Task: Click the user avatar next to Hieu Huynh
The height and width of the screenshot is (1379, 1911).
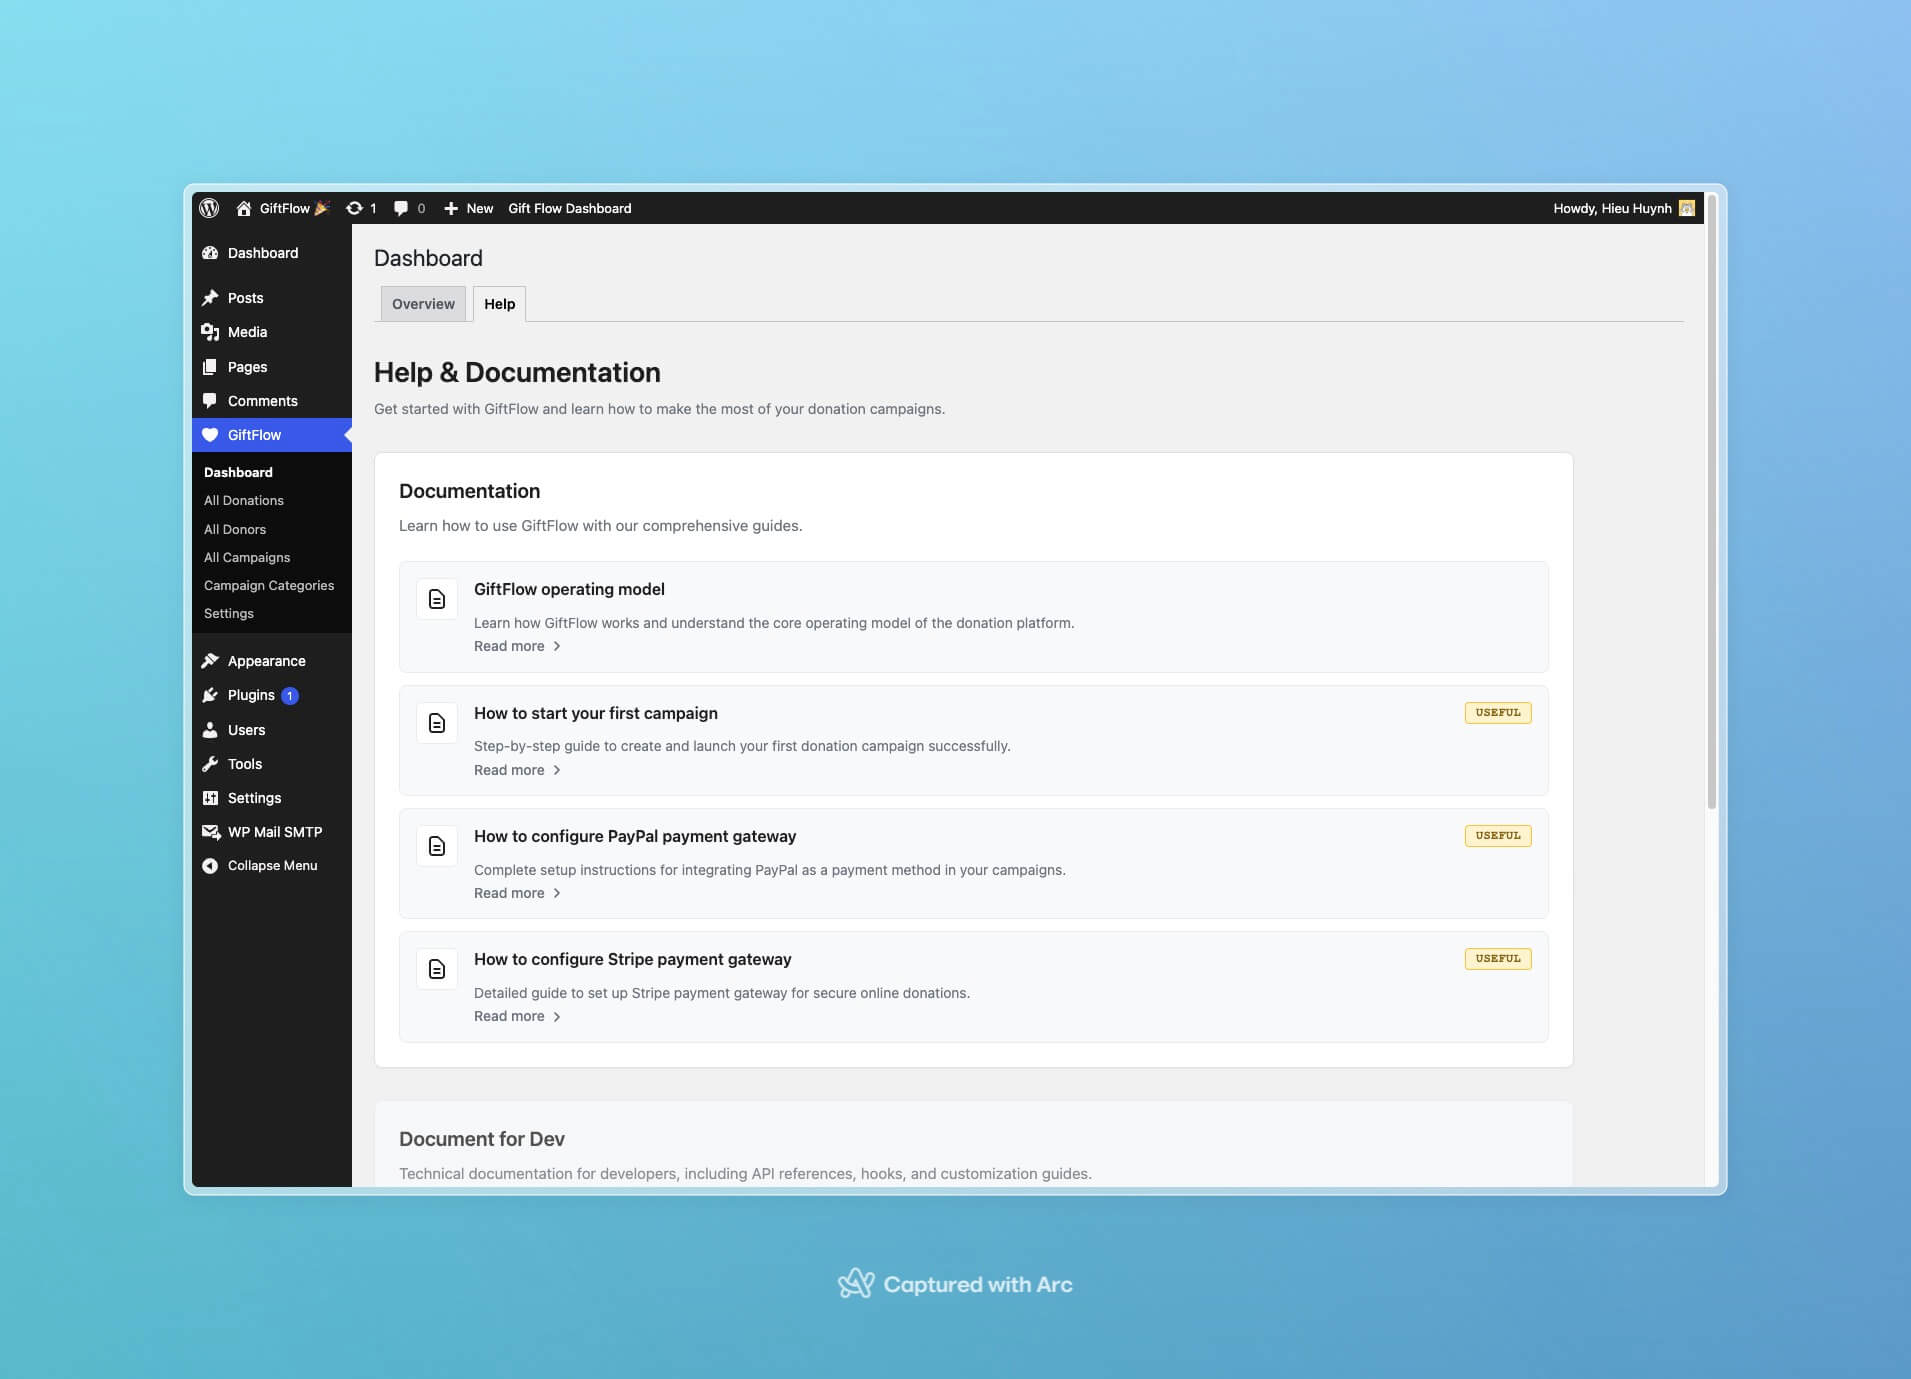Action: pyautogui.click(x=1687, y=208)
